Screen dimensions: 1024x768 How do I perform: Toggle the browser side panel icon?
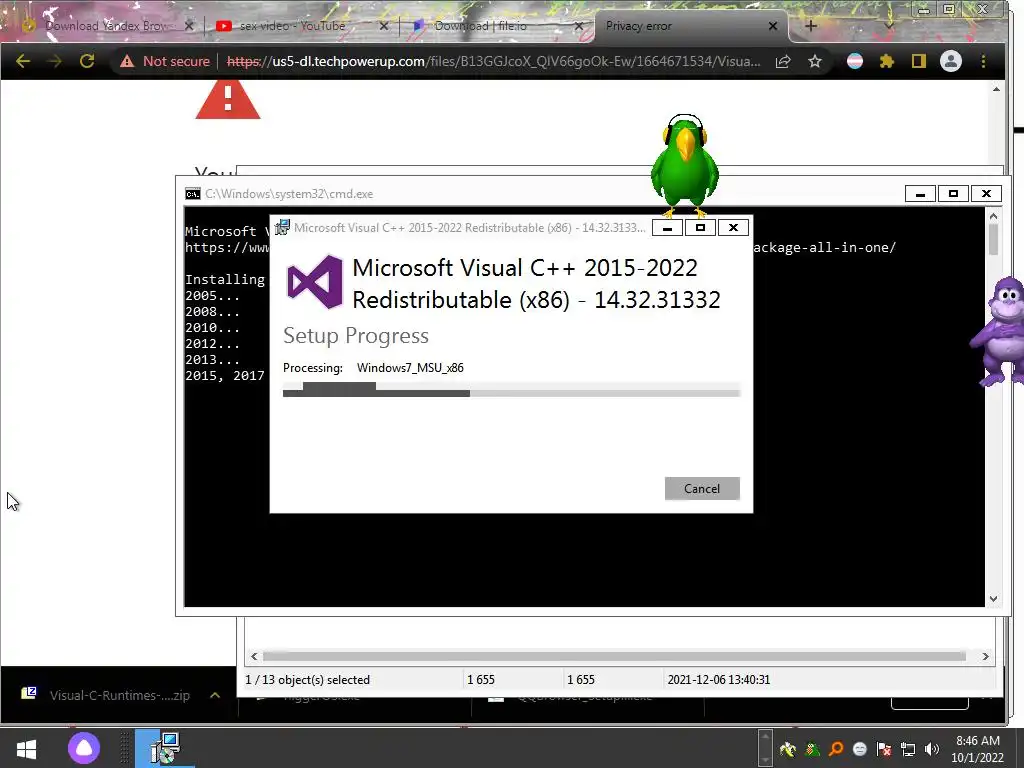pos(919,61)
